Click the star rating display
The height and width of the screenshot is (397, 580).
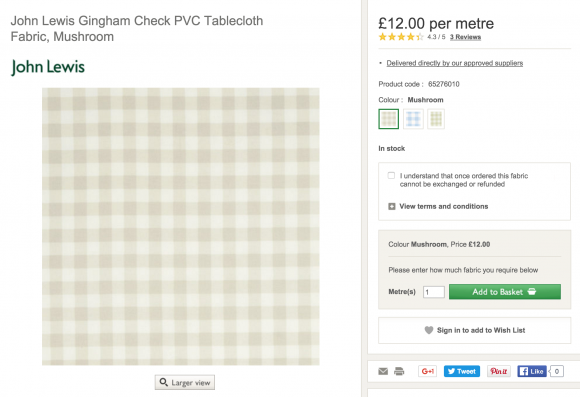(x=401, y=37)
